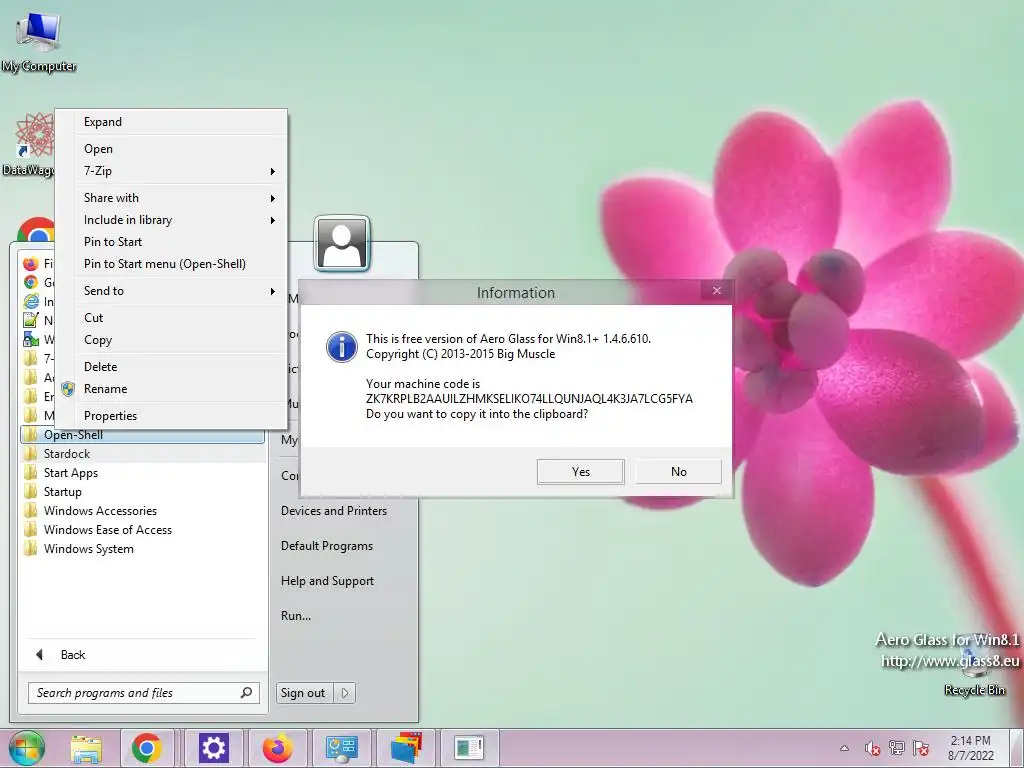Choose Cut from the context menu
The width and height of the screenshot is (1024, 768).
tap(171, 318)
